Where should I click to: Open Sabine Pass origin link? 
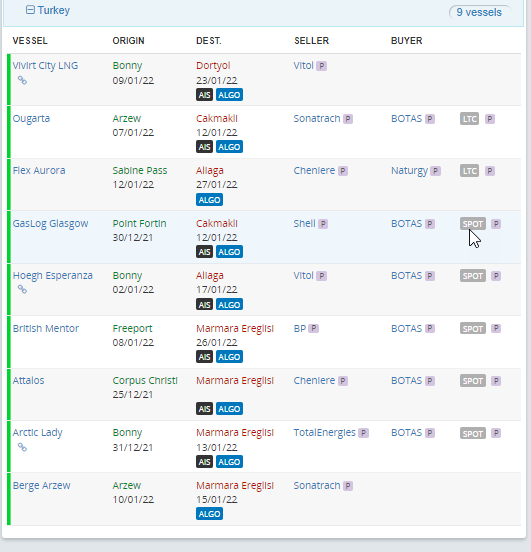[x=140, y=170]
